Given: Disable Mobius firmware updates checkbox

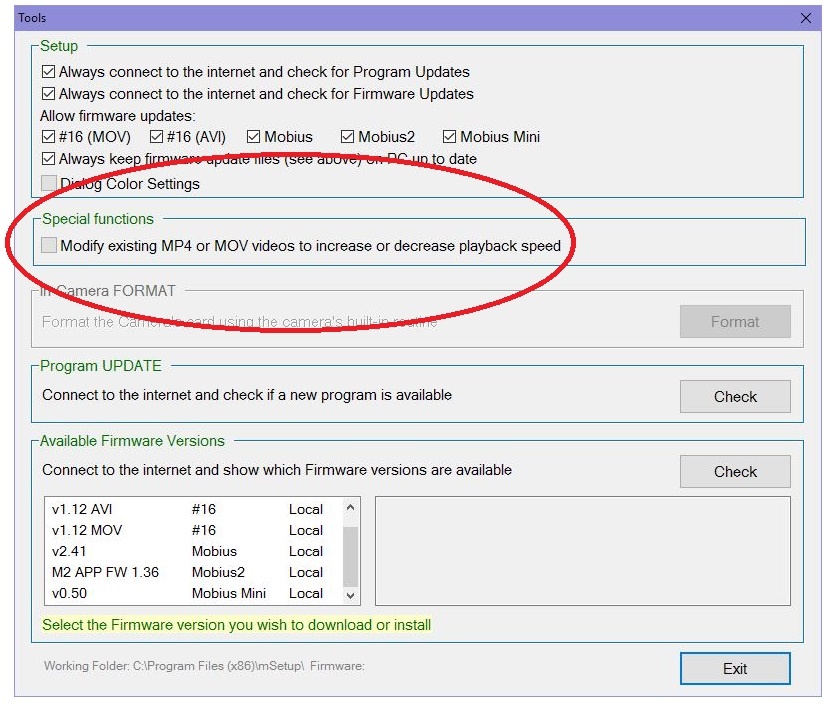Looking at the screenshot, I should click(254, 137).
